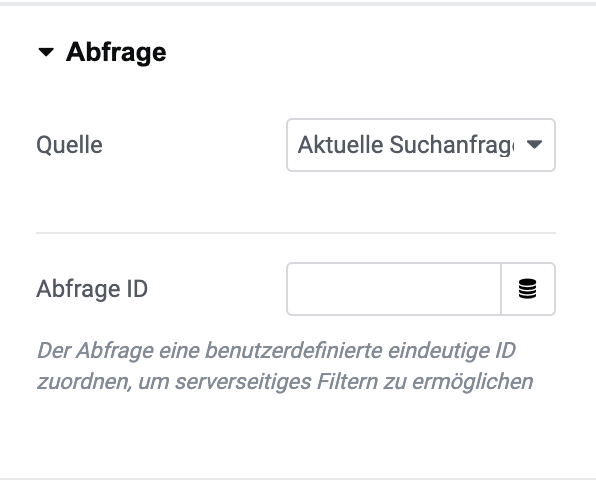Click the 'Aktuelle Suchanfrage' selected value text

tap(406, 145)
